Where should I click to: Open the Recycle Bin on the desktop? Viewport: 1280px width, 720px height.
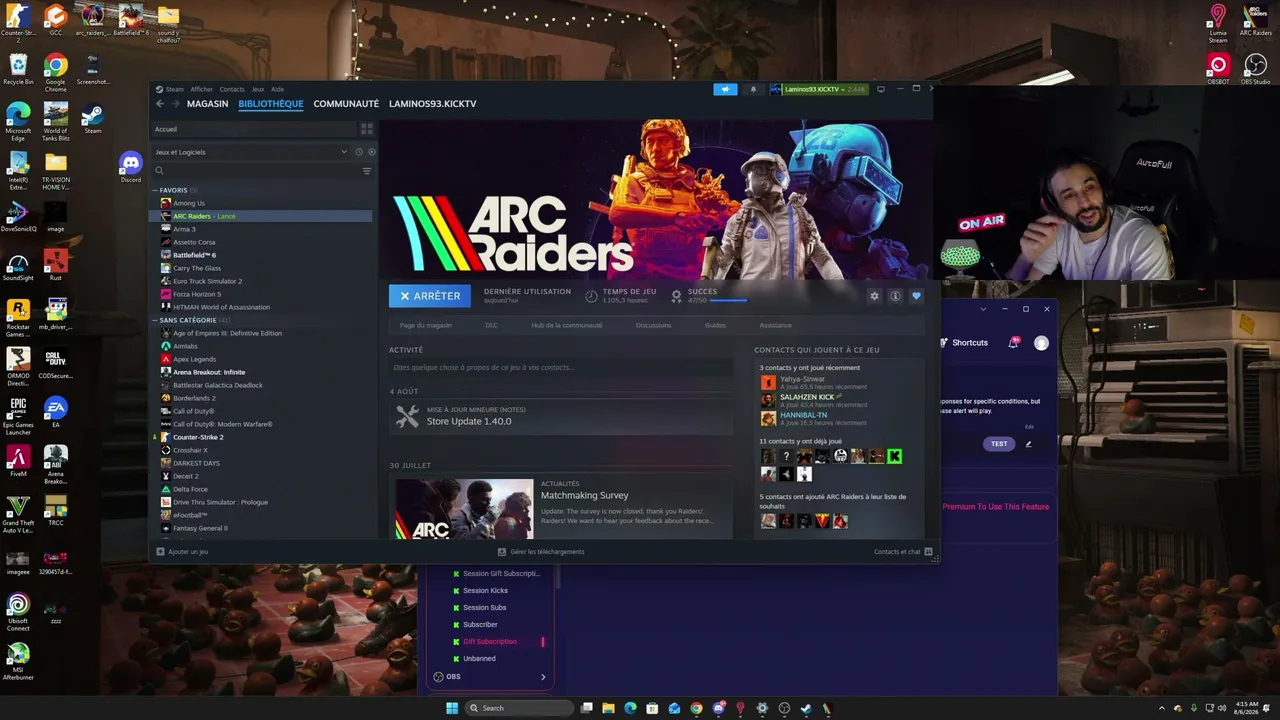tap(18, 69)
